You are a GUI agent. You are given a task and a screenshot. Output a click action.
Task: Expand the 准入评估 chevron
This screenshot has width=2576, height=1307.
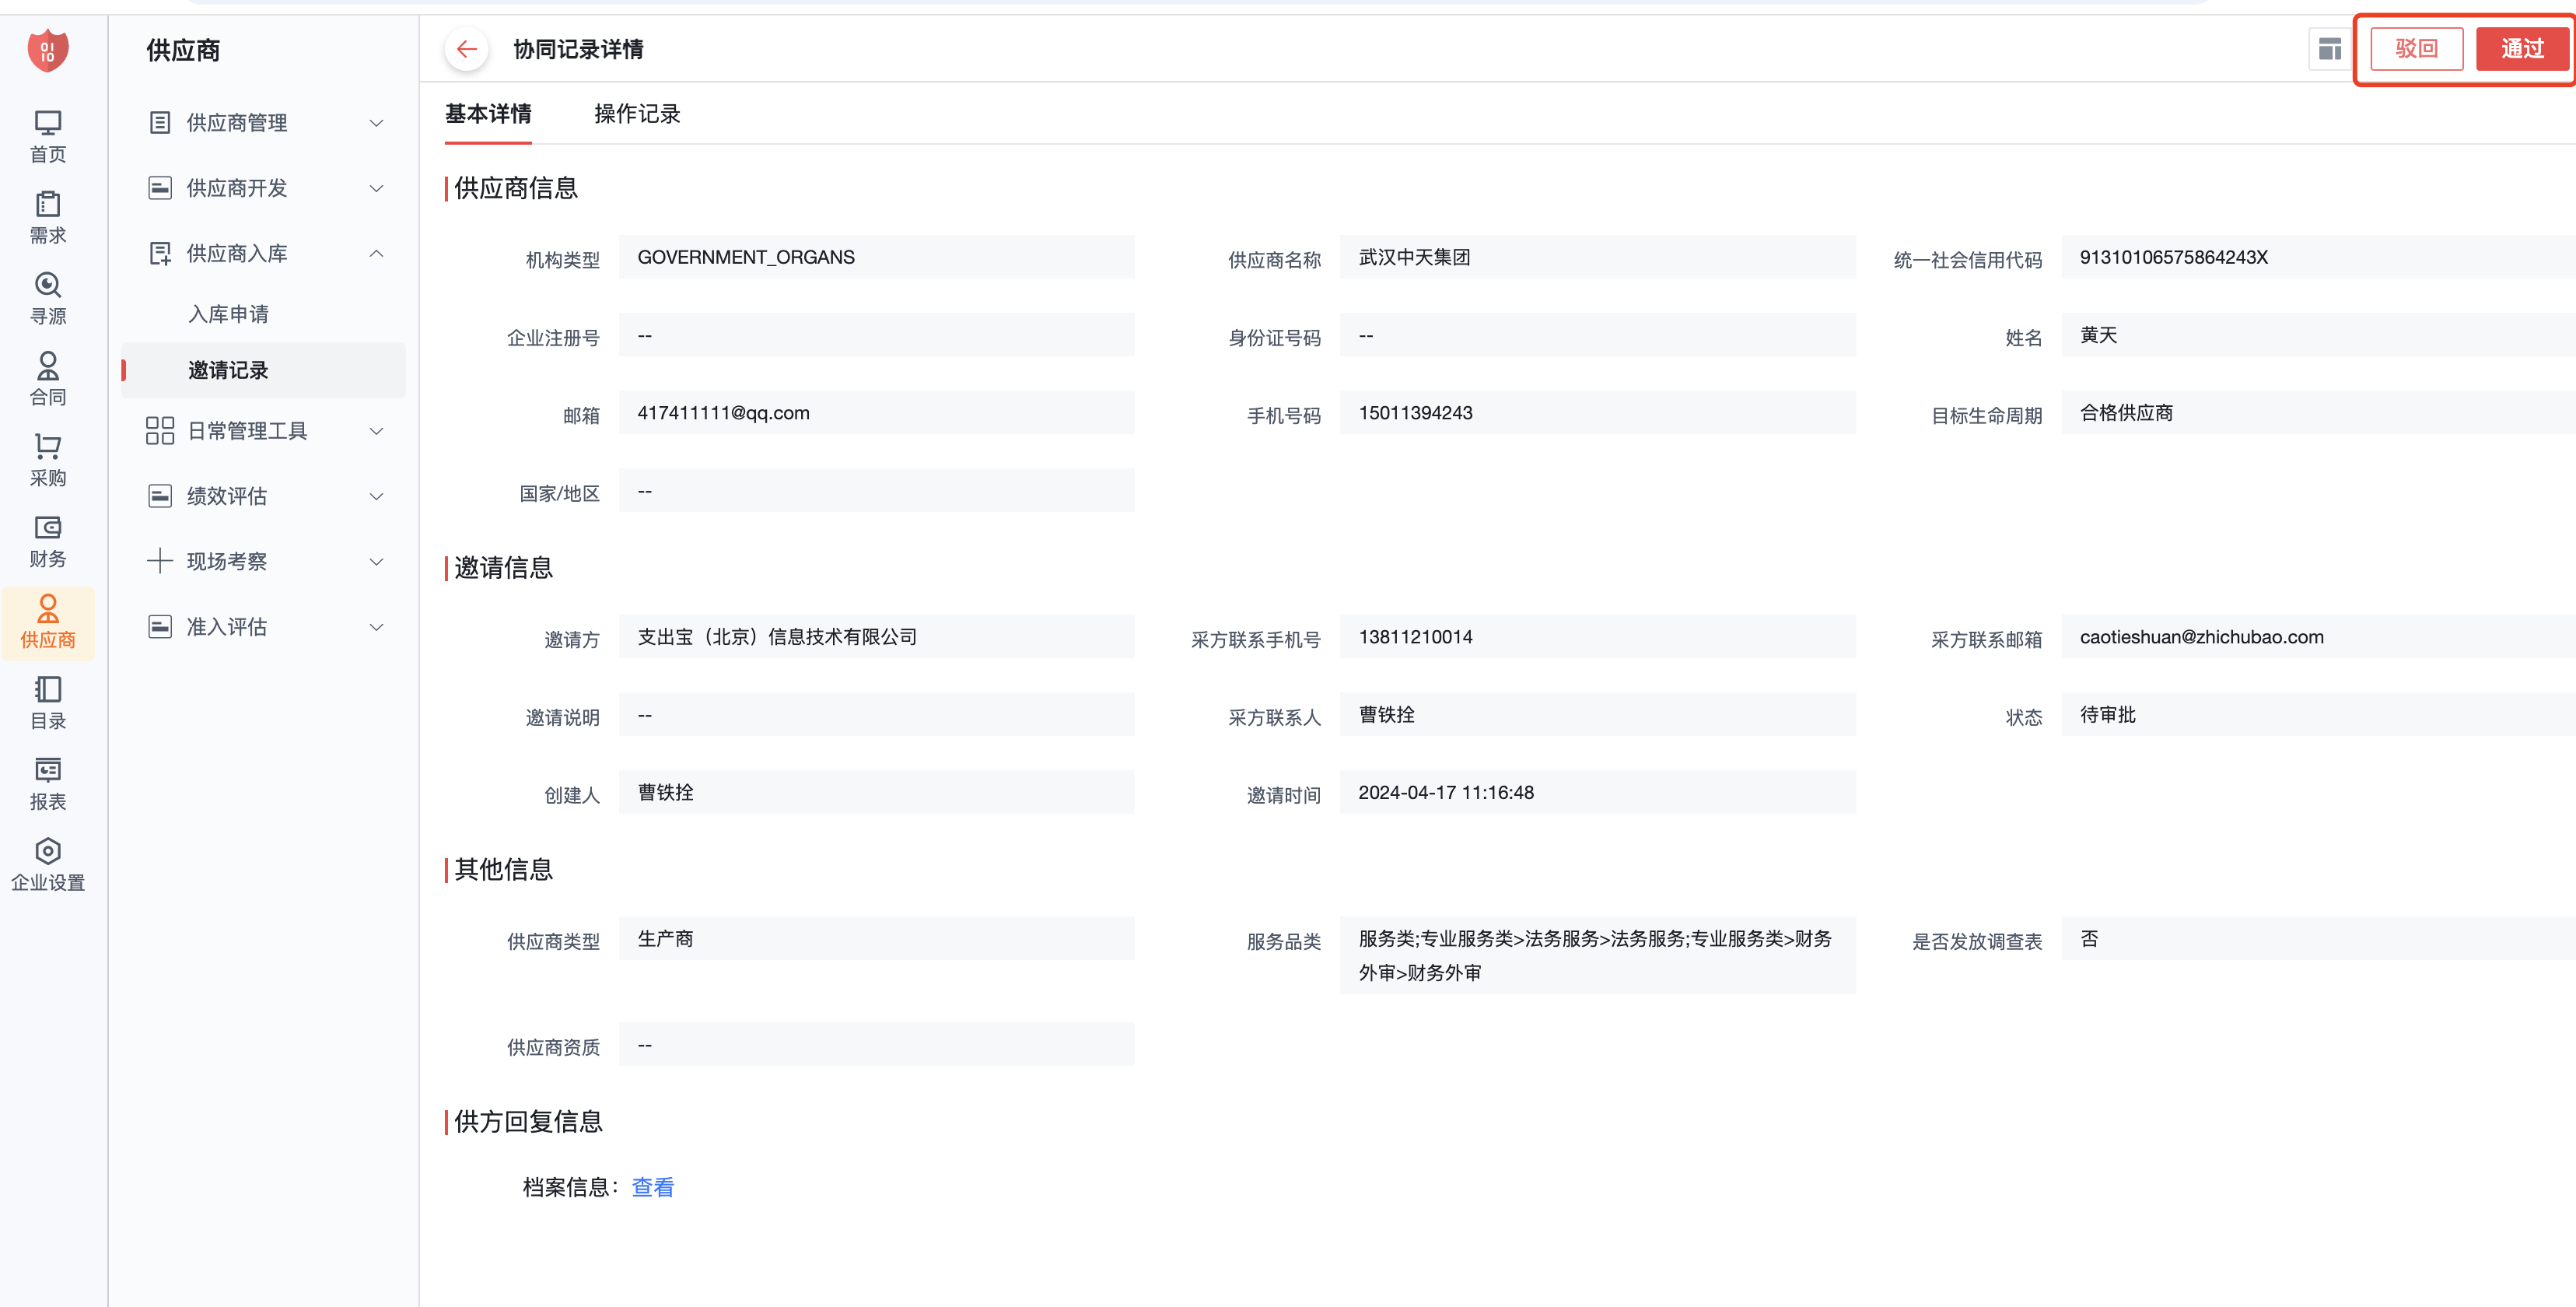point(377,627)
